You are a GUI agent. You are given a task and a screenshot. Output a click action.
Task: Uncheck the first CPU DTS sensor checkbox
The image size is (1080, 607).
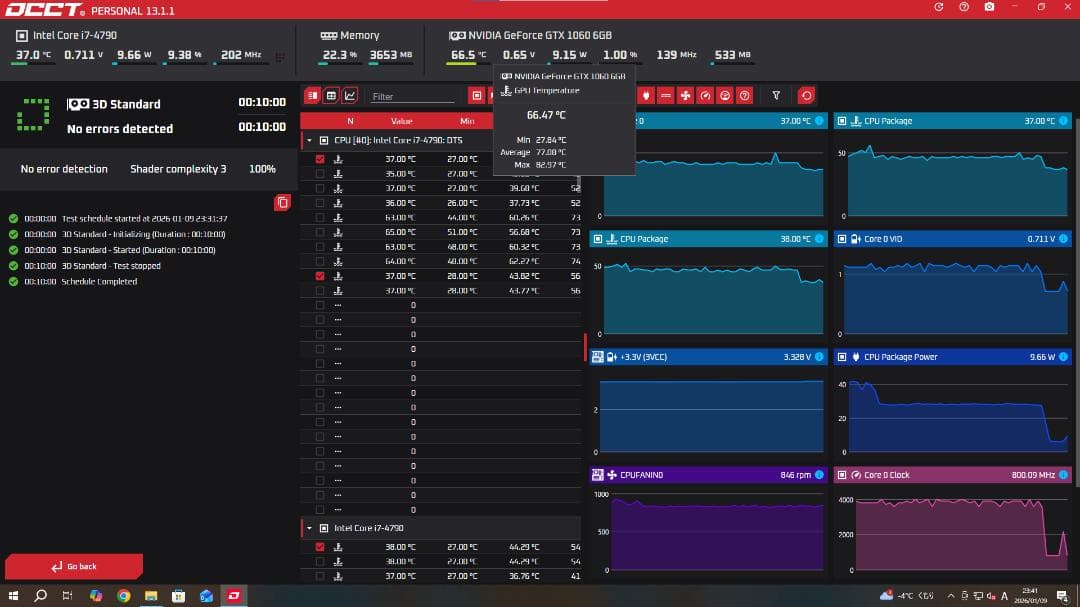point(320,159)
